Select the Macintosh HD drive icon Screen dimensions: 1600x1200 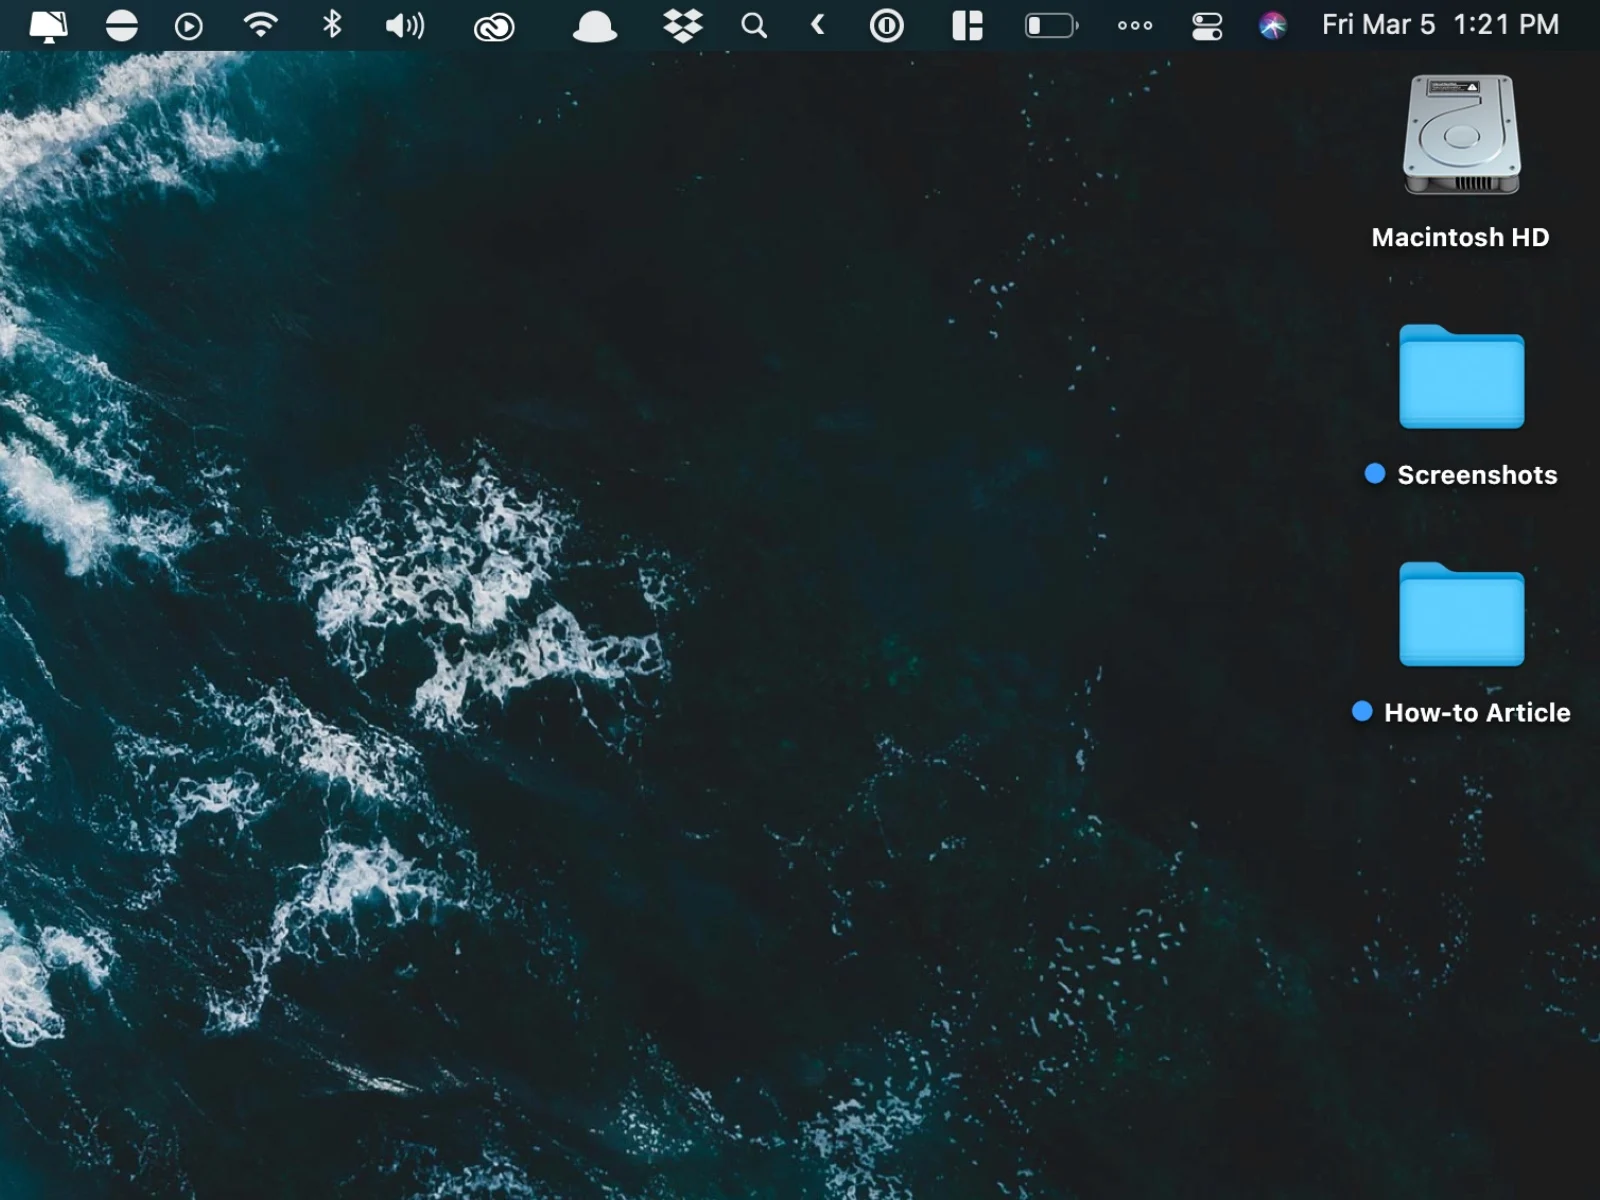[x=1461, y=136]
